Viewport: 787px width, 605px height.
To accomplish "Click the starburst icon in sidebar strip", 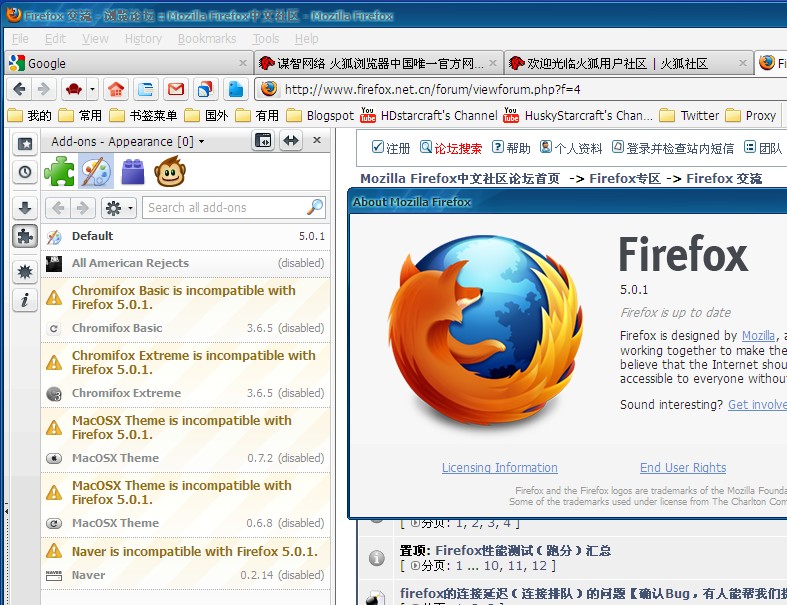I will coord(25,272).
